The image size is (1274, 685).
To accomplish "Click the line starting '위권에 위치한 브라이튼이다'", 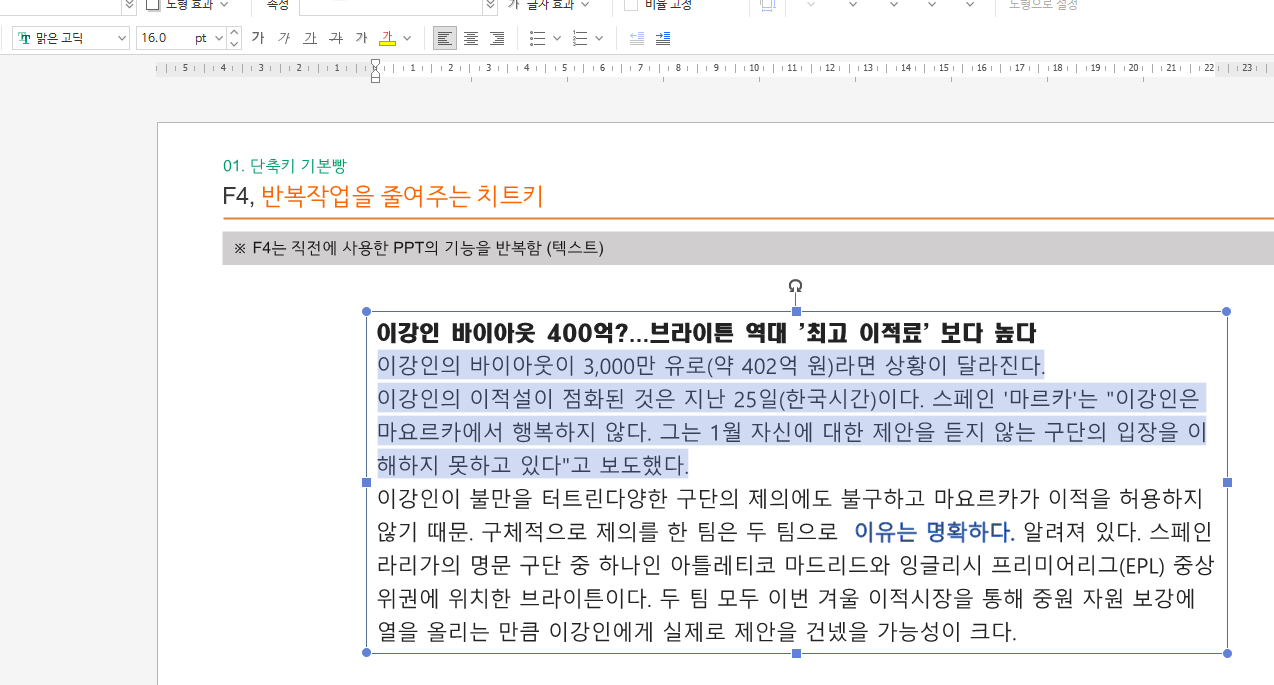I will point(786,598).
